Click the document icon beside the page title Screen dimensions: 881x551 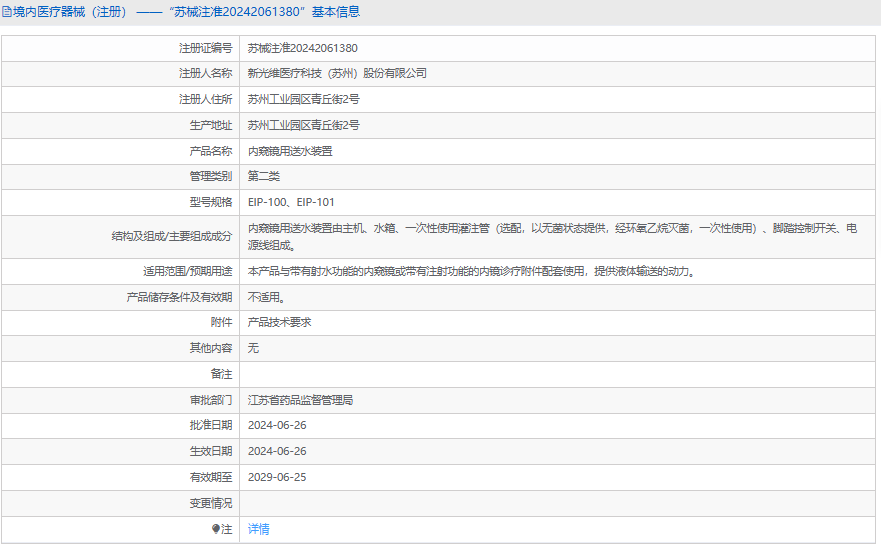coord(7,12)
